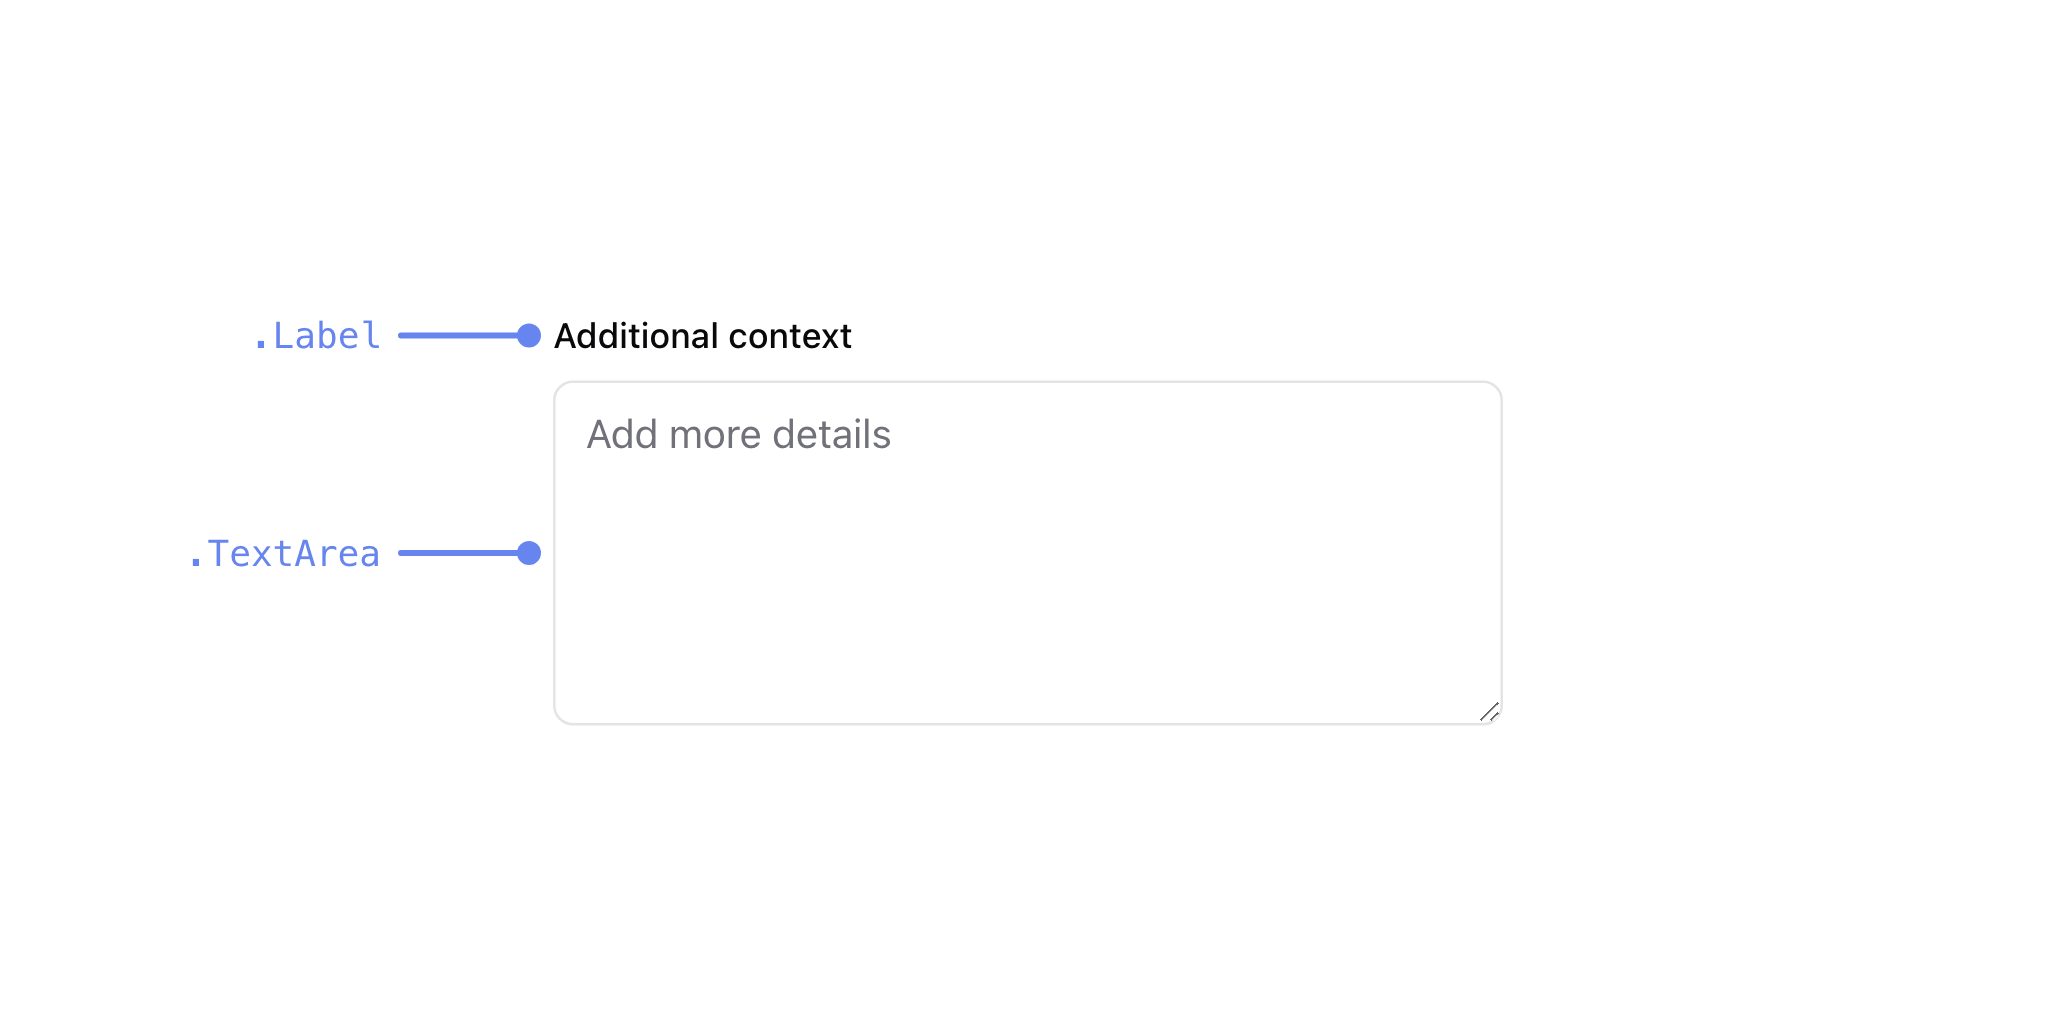Click the capital "A" starting "Additional context"
This screenshot has width=2056, height=1036.
click(x=566, y=336)
